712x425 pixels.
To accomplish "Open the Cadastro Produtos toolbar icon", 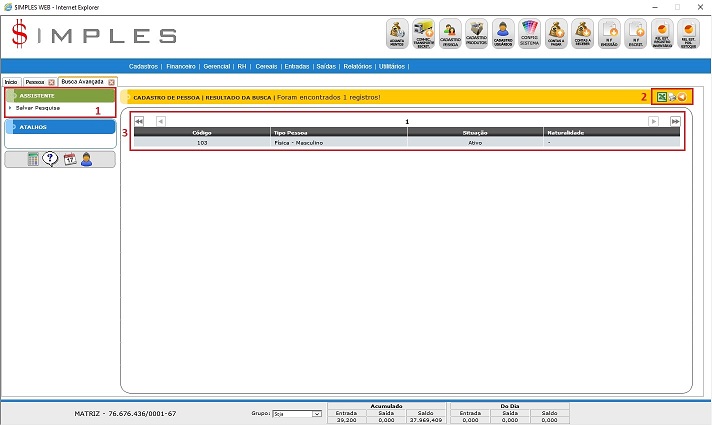I will [x=476, y=34].
